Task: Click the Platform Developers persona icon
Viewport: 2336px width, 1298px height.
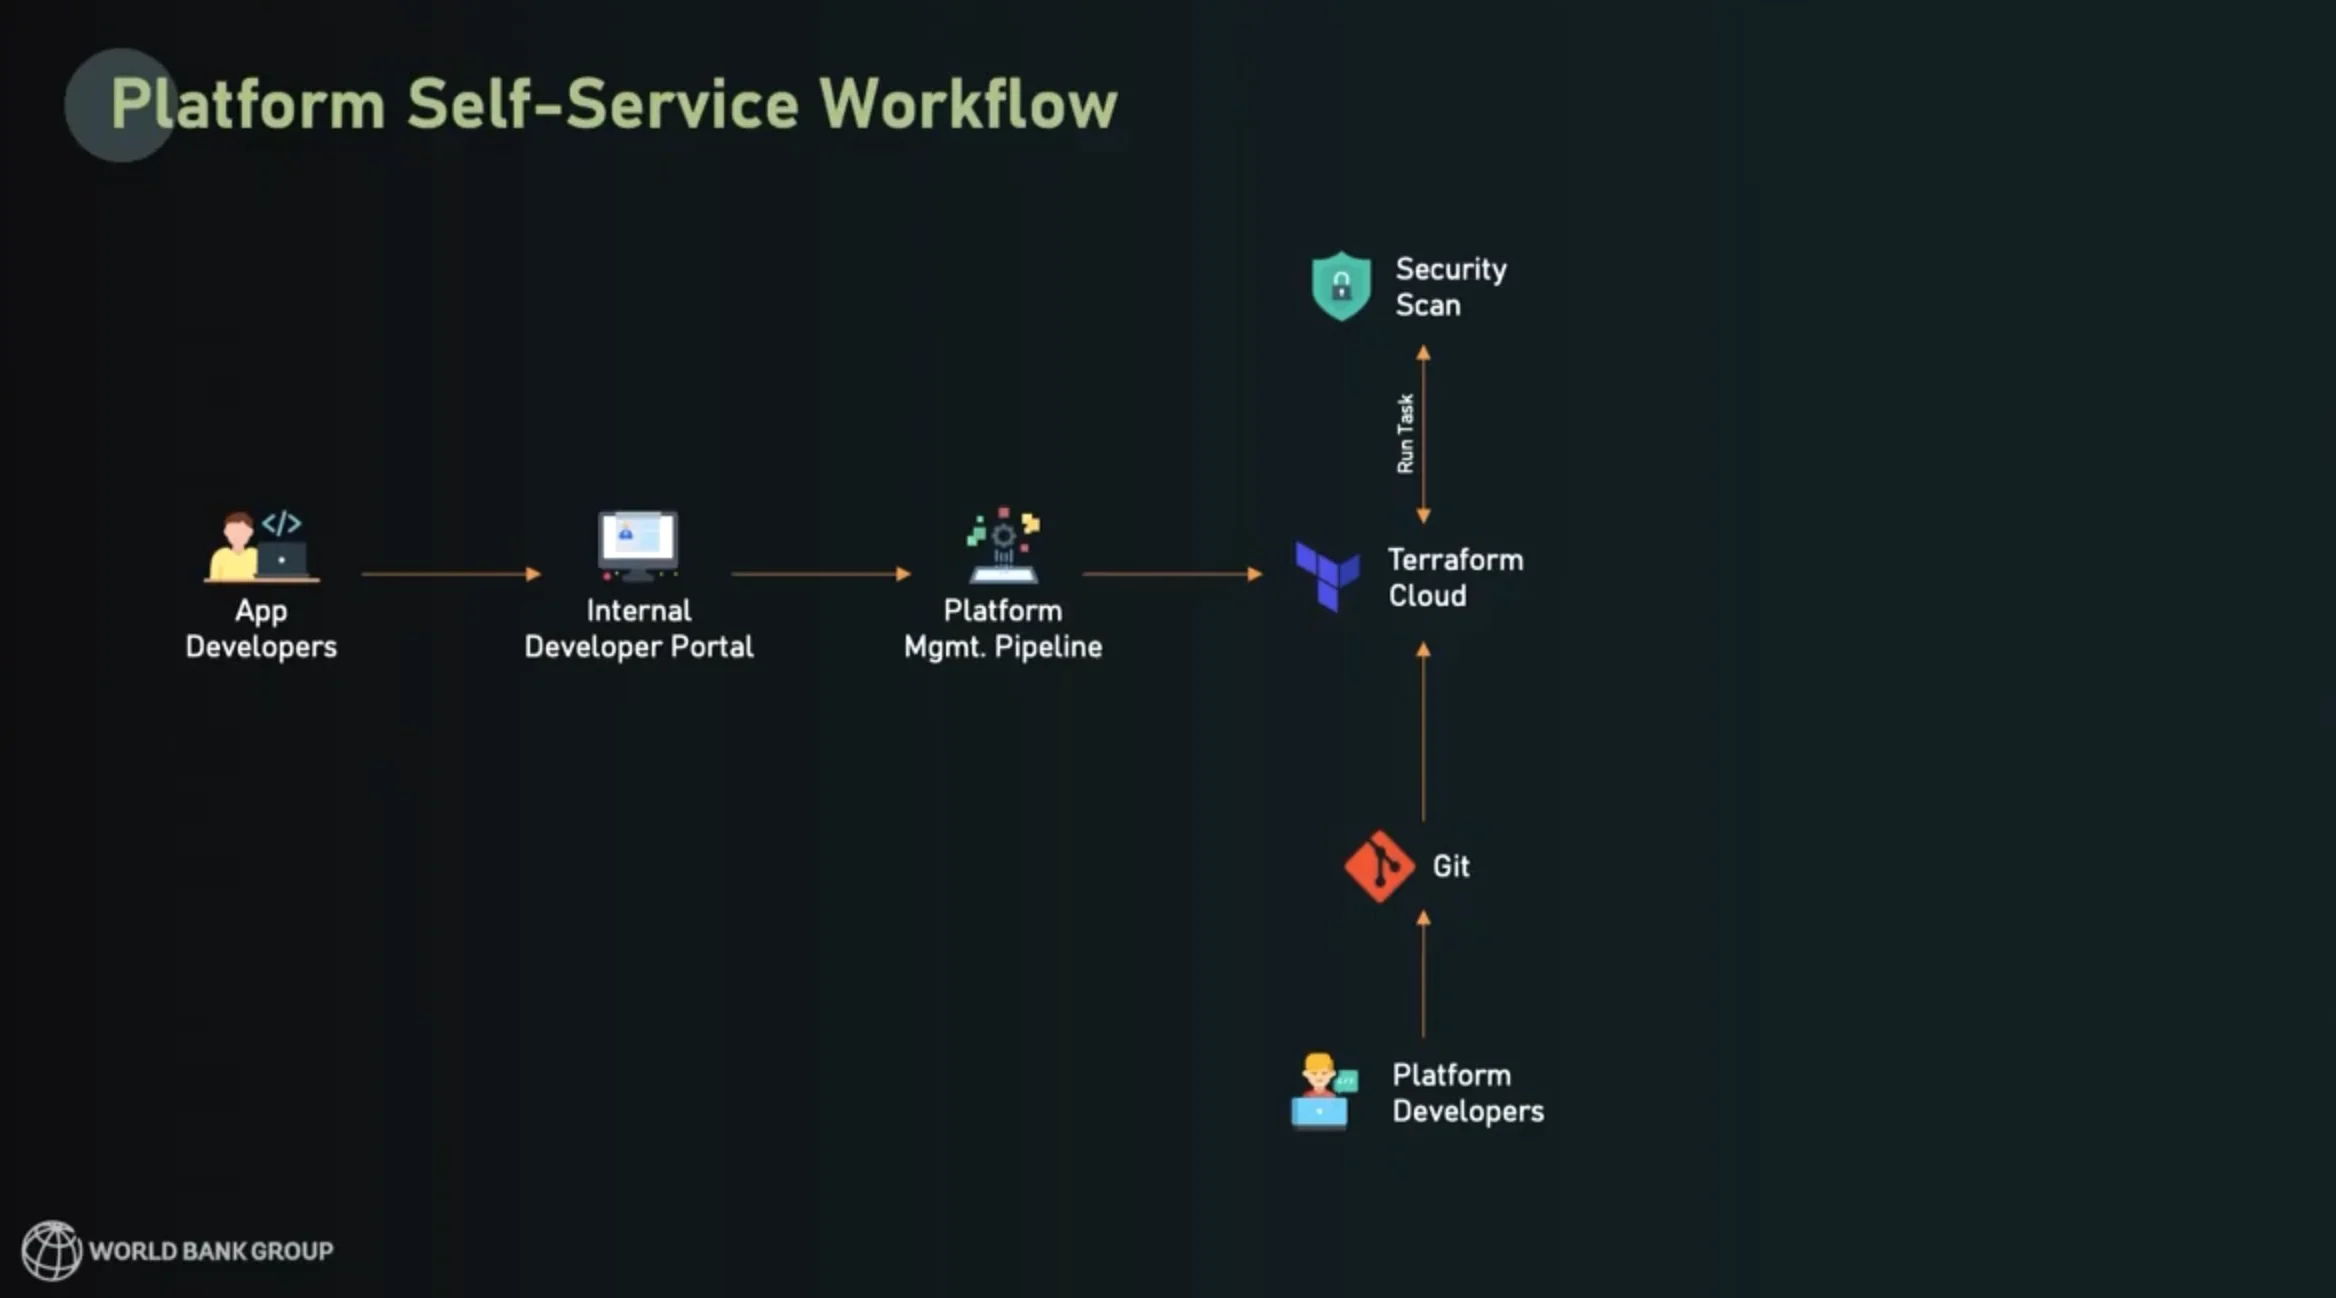Action: [x=1320, y=1090]
